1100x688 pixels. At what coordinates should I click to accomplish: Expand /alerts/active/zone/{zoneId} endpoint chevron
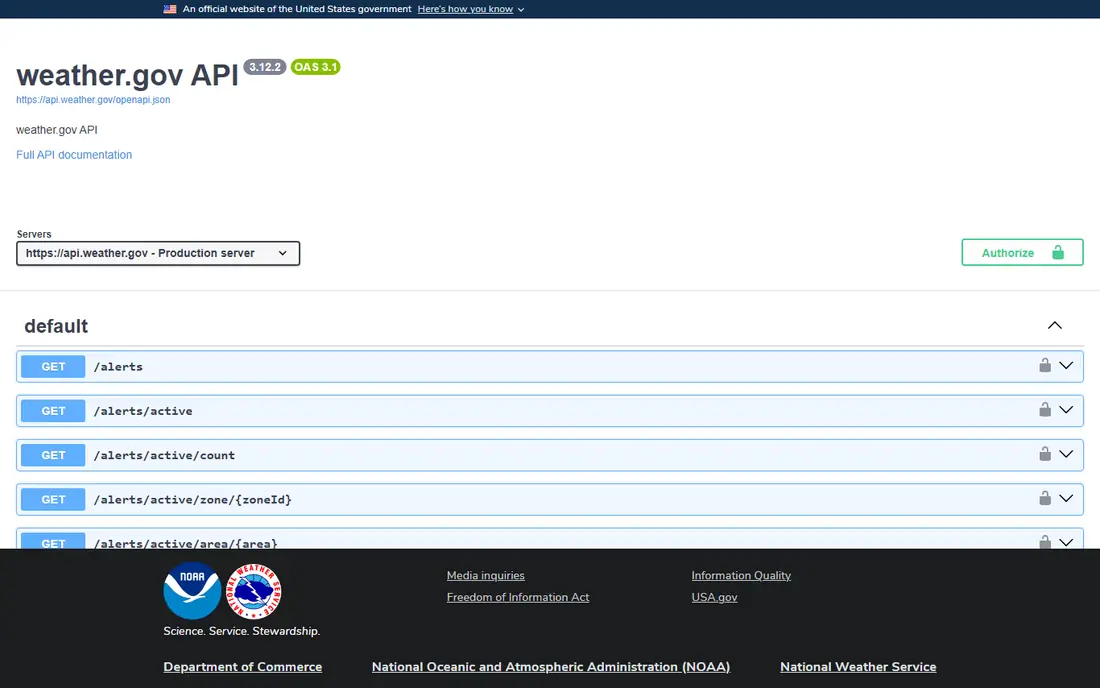[x=1066, y=498]
